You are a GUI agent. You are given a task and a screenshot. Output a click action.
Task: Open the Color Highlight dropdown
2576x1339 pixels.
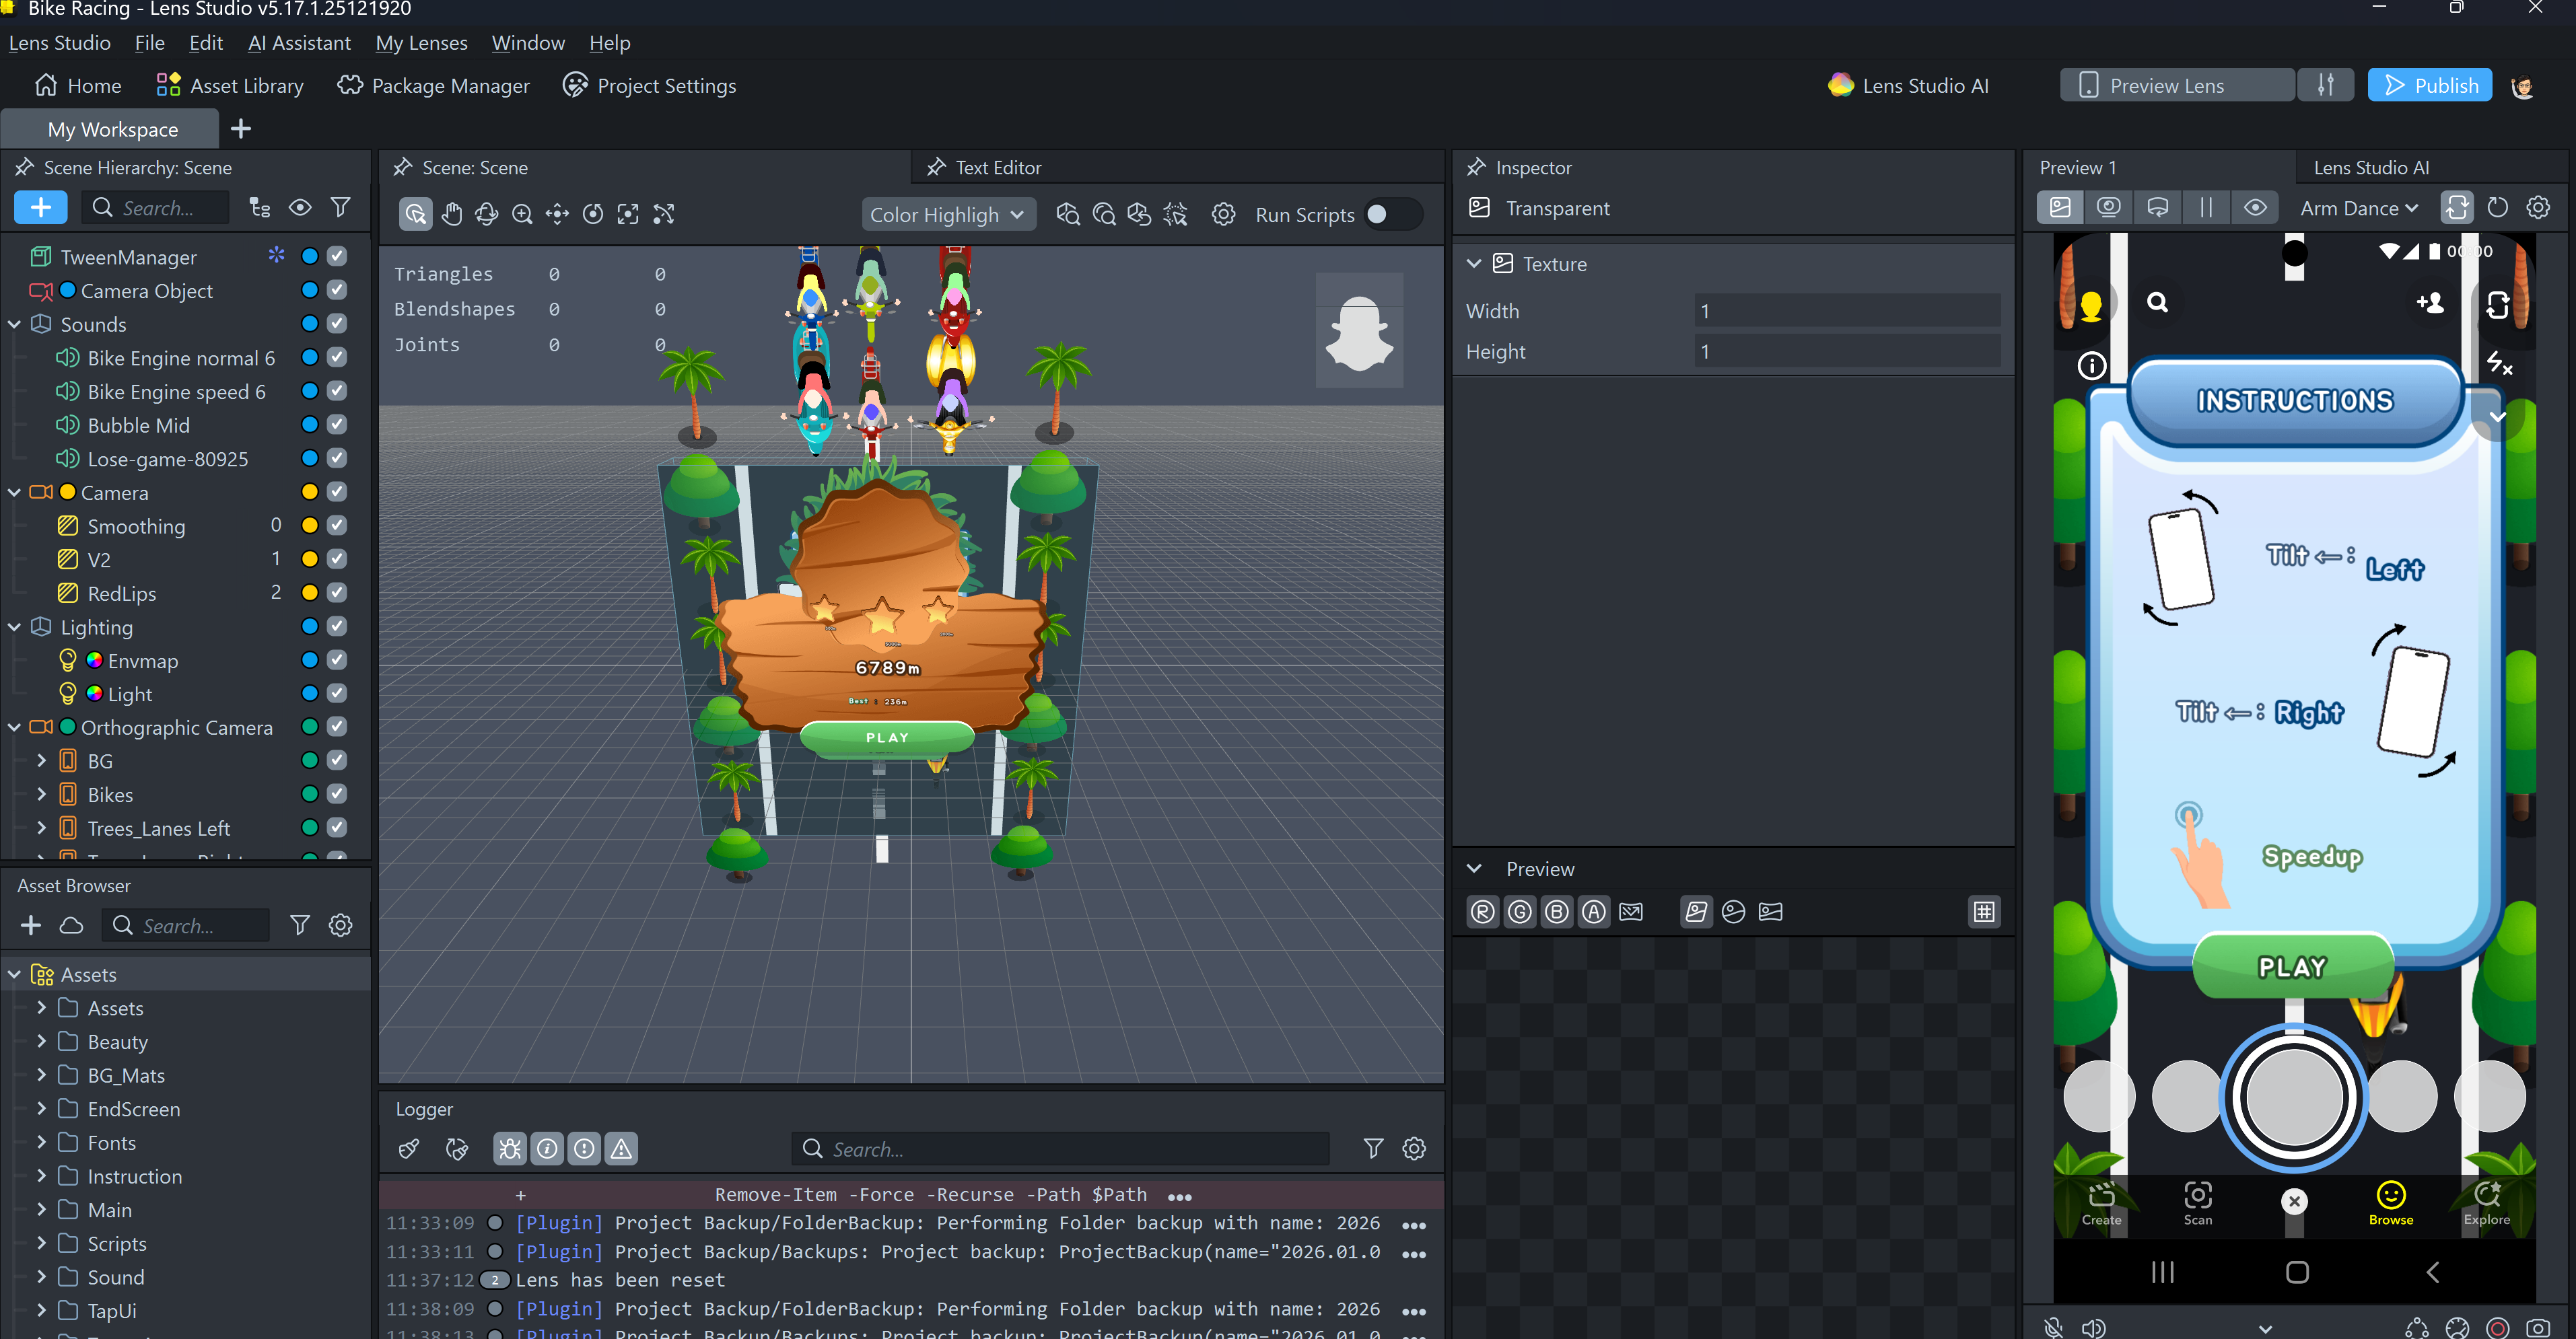point(946,214)
